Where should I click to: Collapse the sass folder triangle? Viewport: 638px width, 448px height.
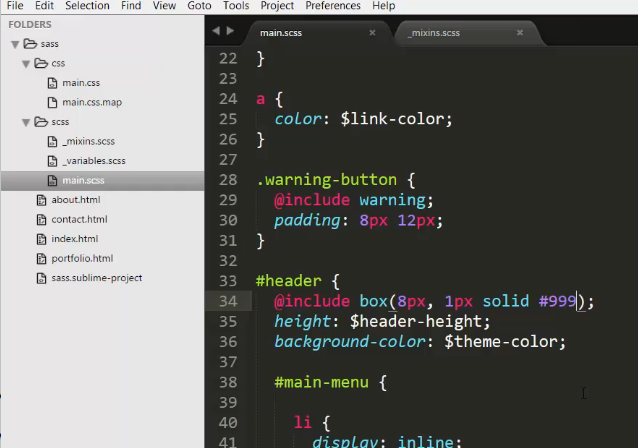tap(15, 44)
